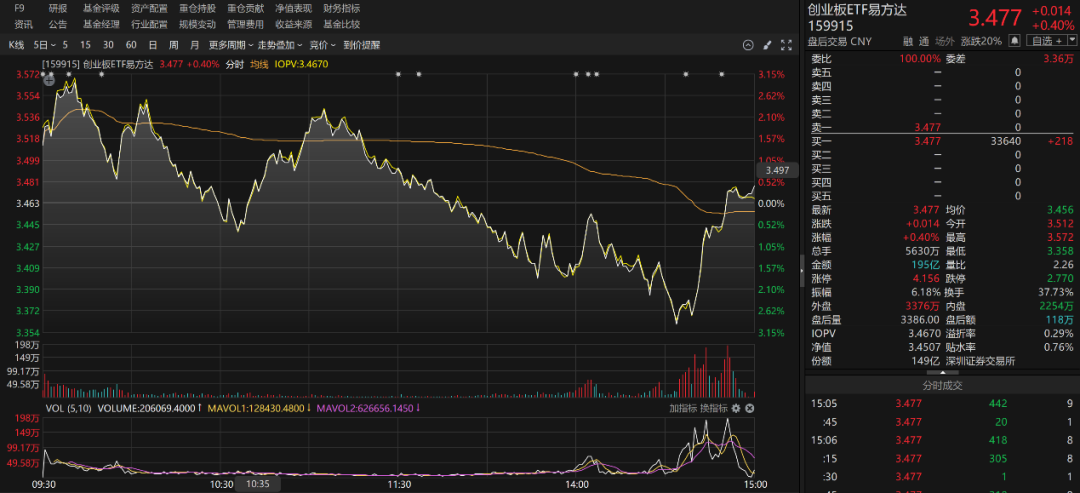The height and width of the screenshot is (493, 1080).
Task: Click the 3.497 price tag on axis
Action: (x=777, y=170)
